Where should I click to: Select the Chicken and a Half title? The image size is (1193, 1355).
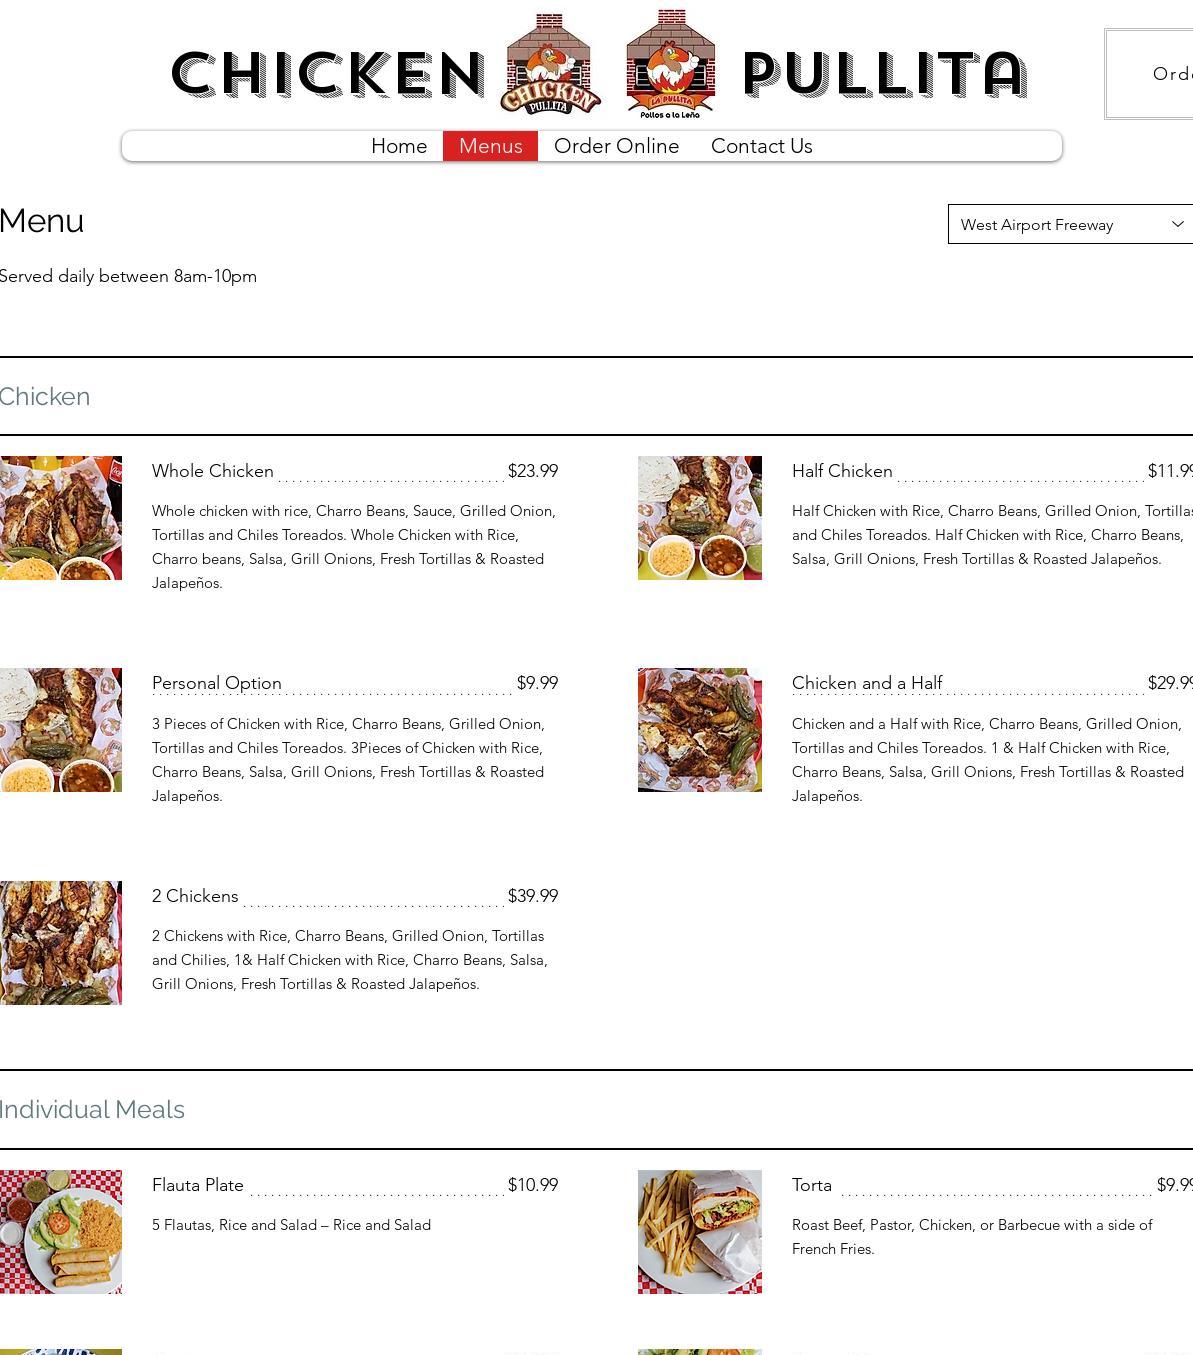point(867,683)
